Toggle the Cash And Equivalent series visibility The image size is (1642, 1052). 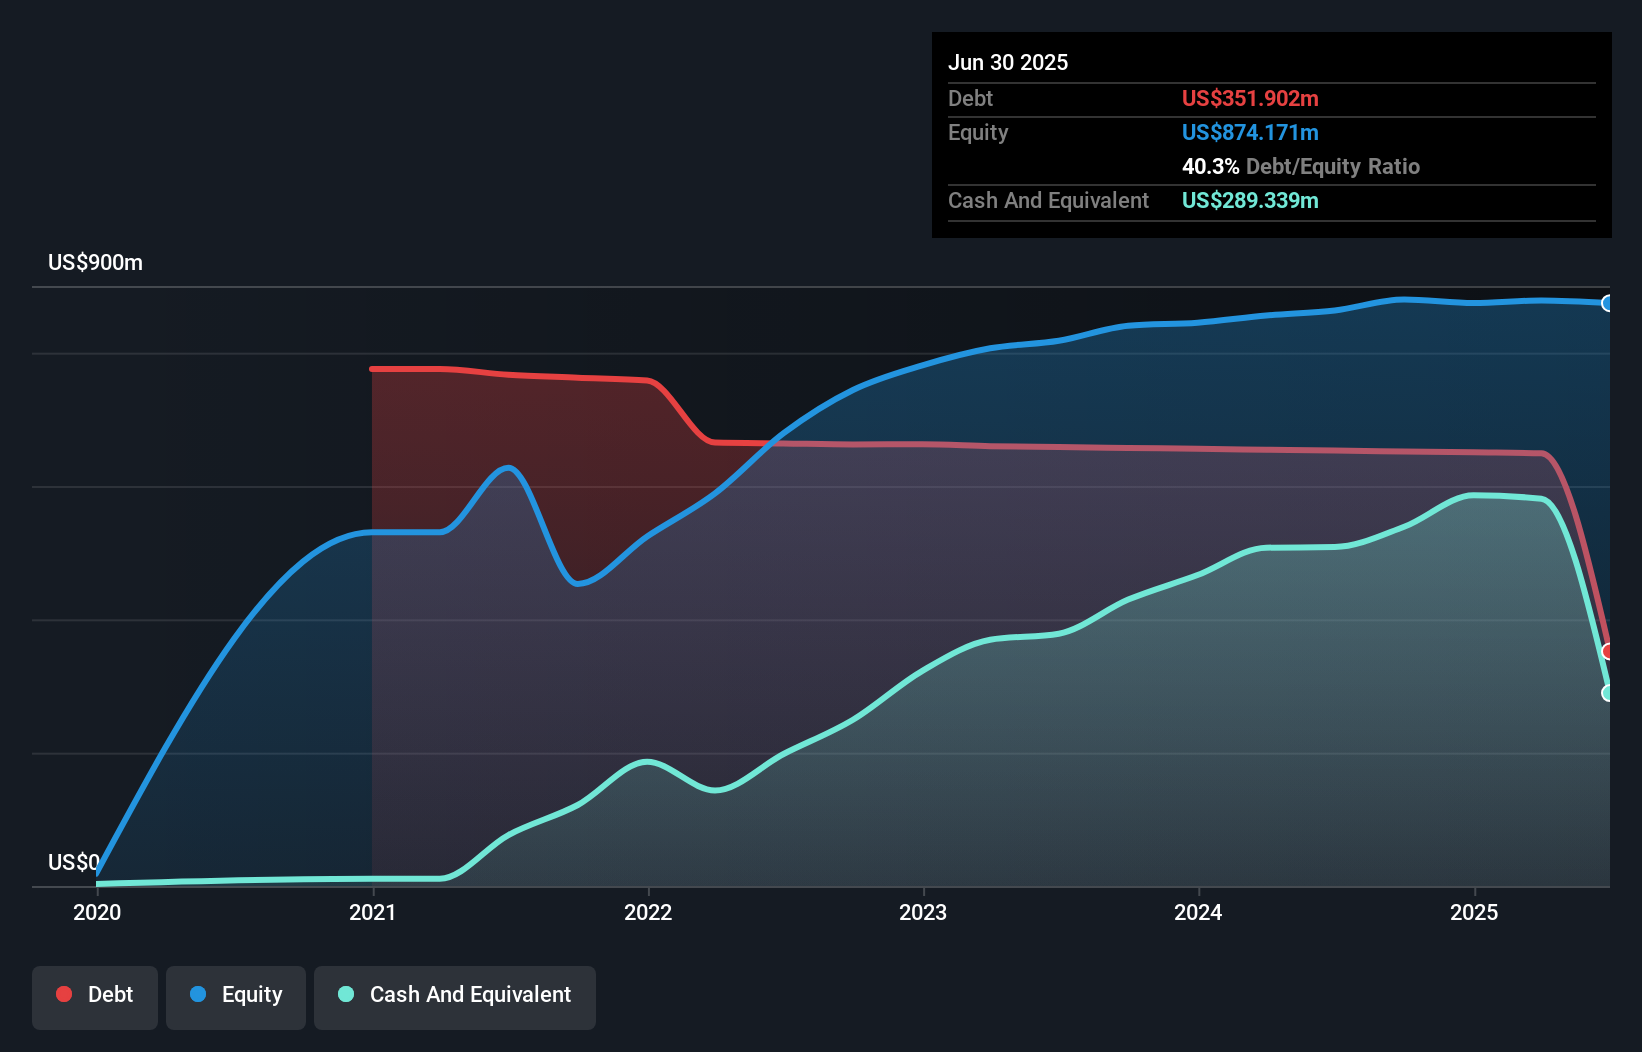point(454,994)
